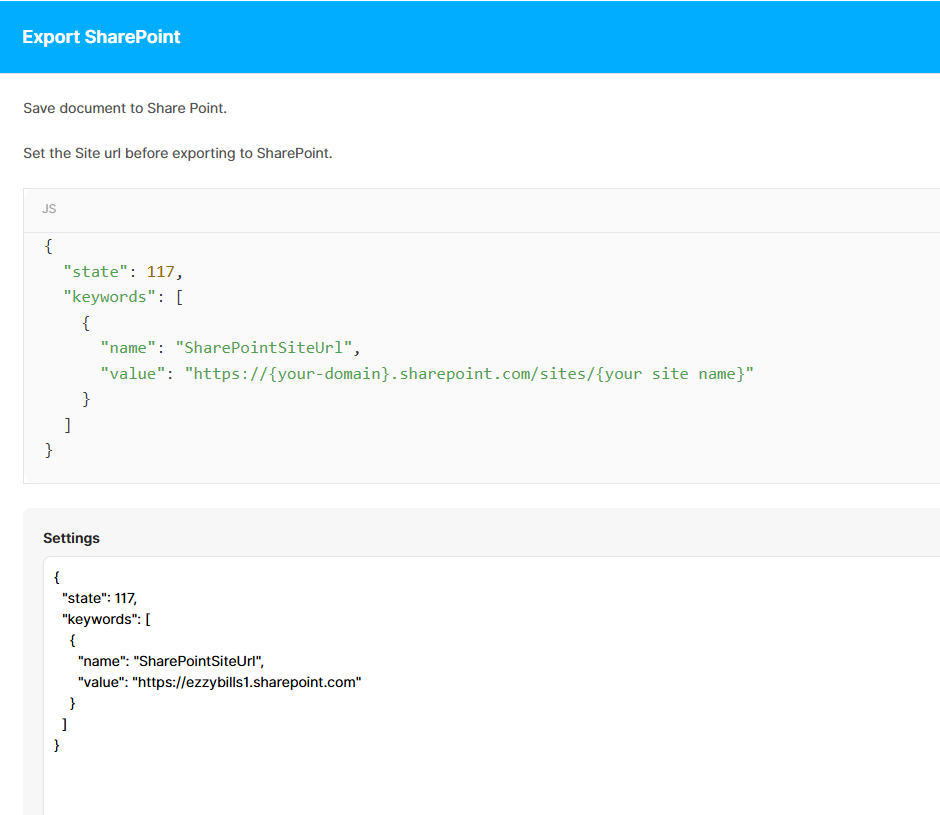This screenshot has height=815, width=940.
Task: Click the your-domain sharepoint URL value in sample
Action: (x=469, y=374)
